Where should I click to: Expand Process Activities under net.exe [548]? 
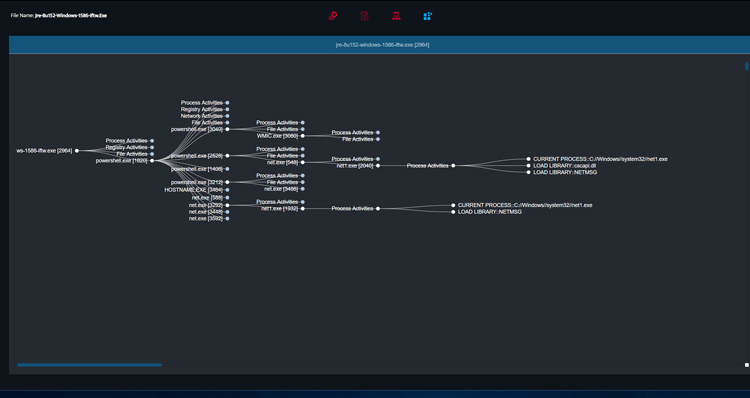coord(378,159)
